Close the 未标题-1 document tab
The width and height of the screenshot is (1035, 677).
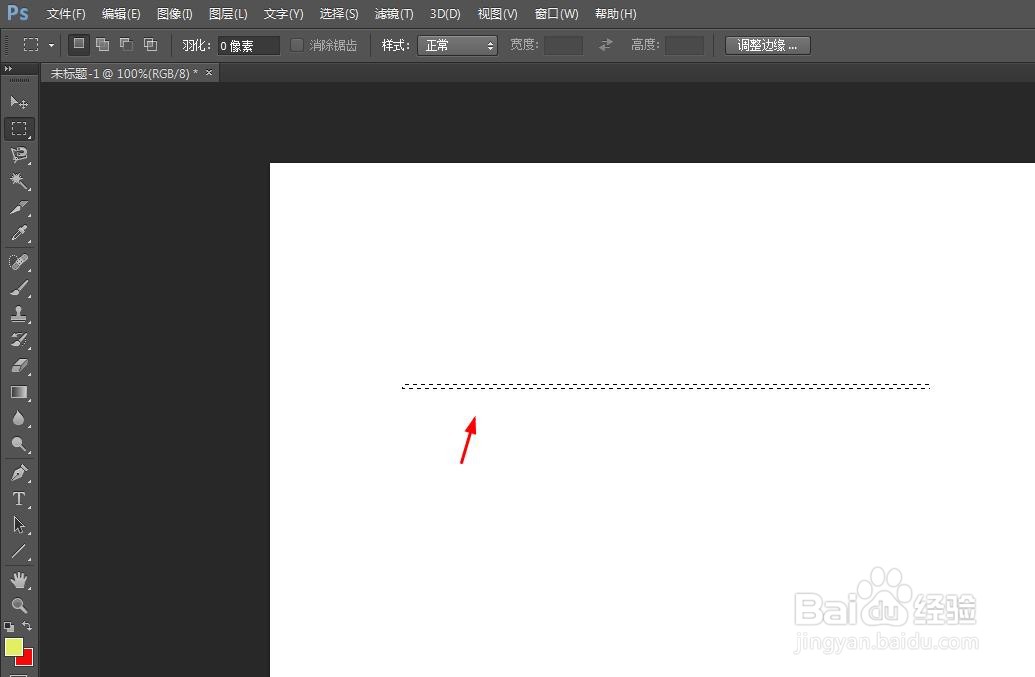207,72
